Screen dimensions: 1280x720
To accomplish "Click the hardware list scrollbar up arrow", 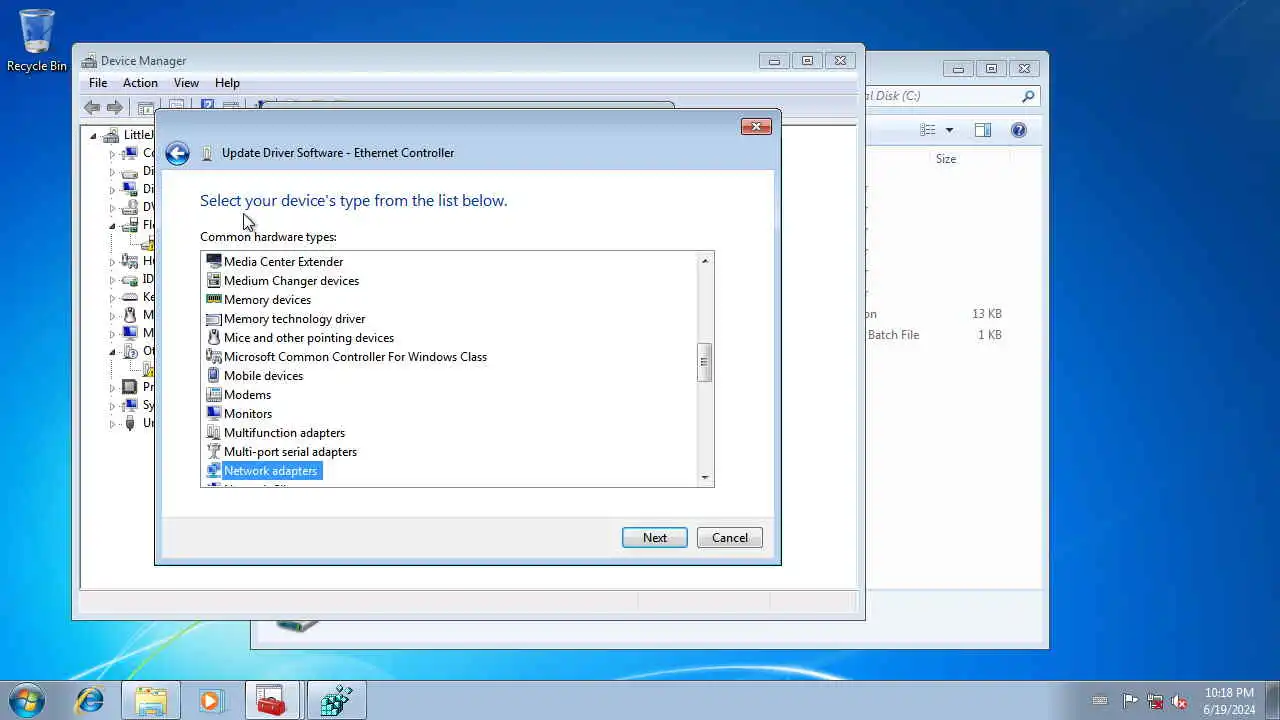I will click(x=705, y=261).
